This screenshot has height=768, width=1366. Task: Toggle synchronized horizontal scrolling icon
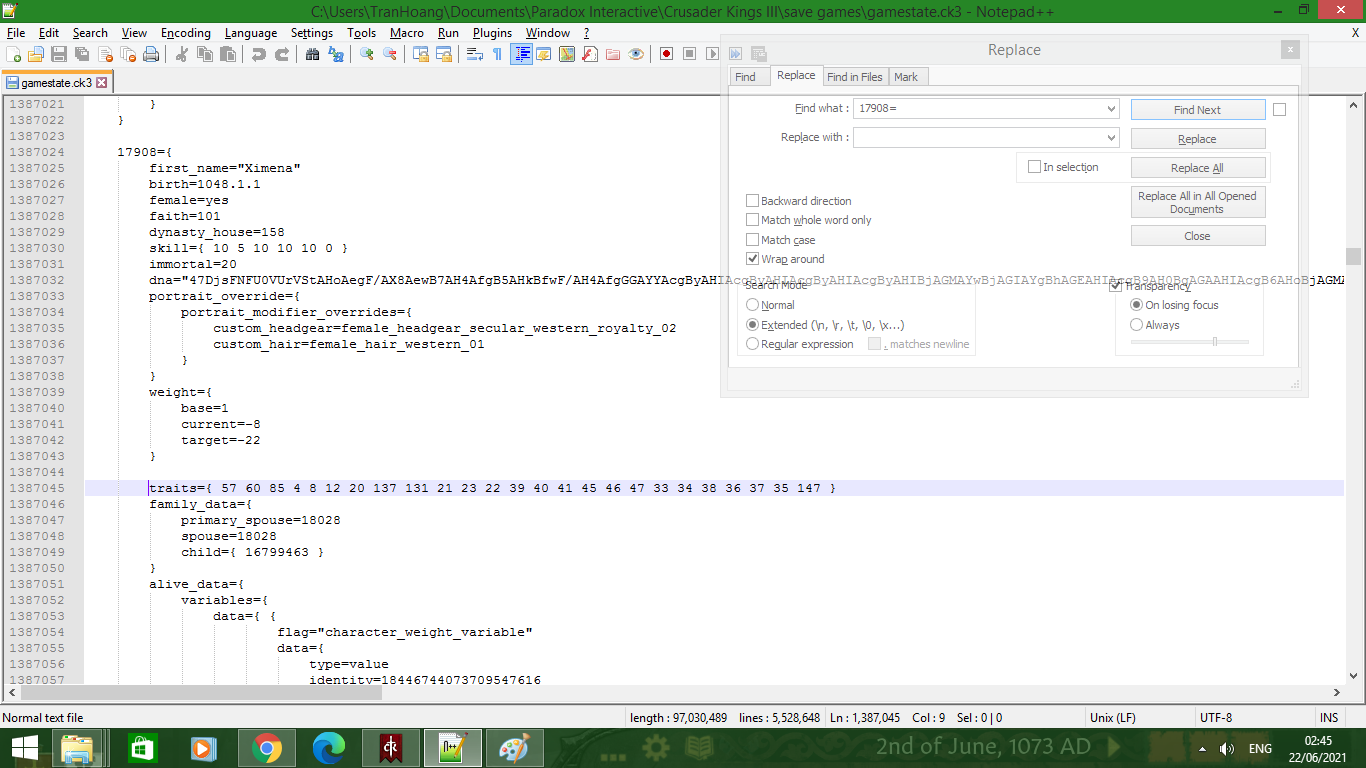coord(444,54)
